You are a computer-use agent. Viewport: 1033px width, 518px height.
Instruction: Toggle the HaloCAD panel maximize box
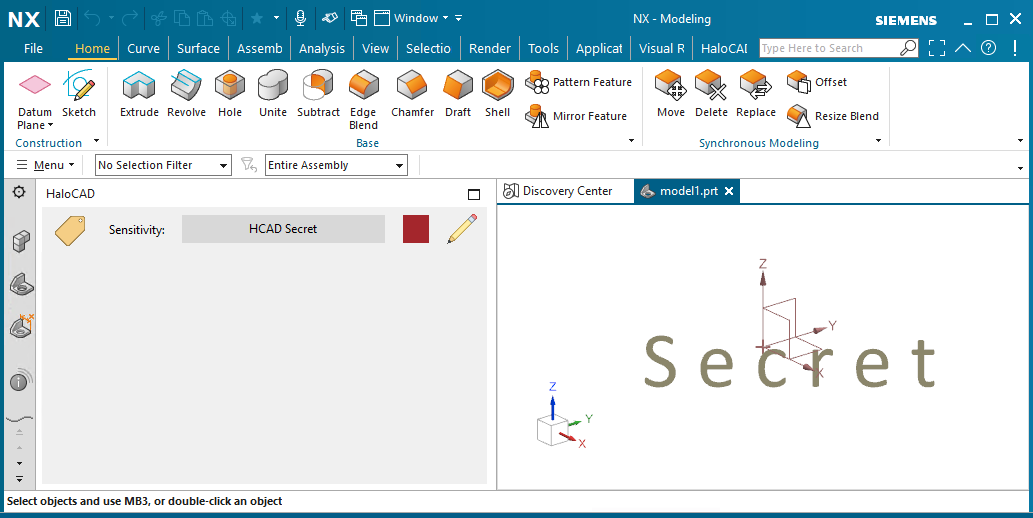pyautogui.click(x=474, y=194)
